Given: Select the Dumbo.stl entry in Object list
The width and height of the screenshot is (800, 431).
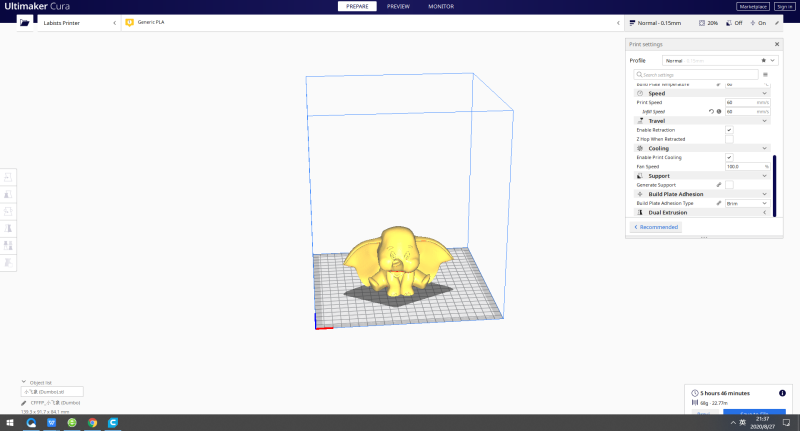Looking at the screenshot, I should pyautogui.click(x=52, y=392).
